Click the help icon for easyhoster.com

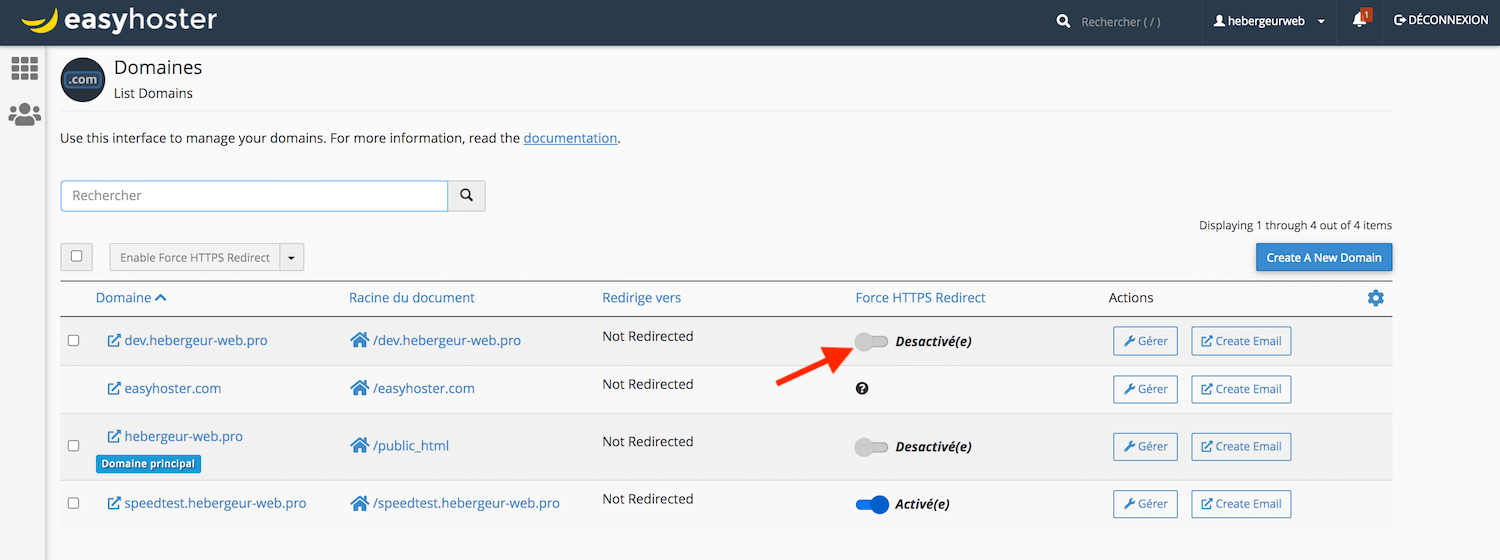[x=862, y=388]
